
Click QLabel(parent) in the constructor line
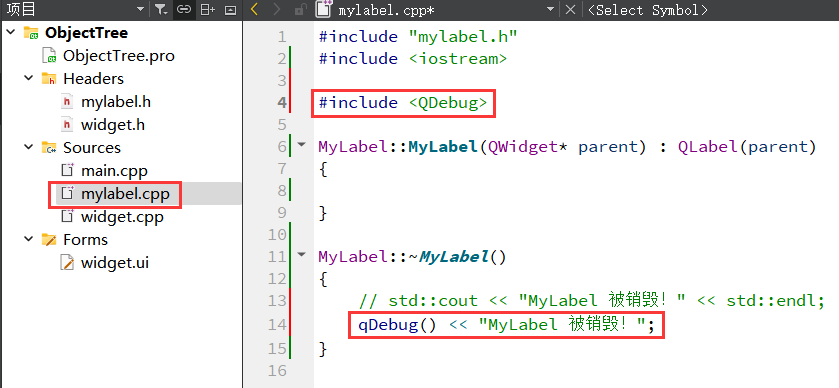click(x=747, y=147)
